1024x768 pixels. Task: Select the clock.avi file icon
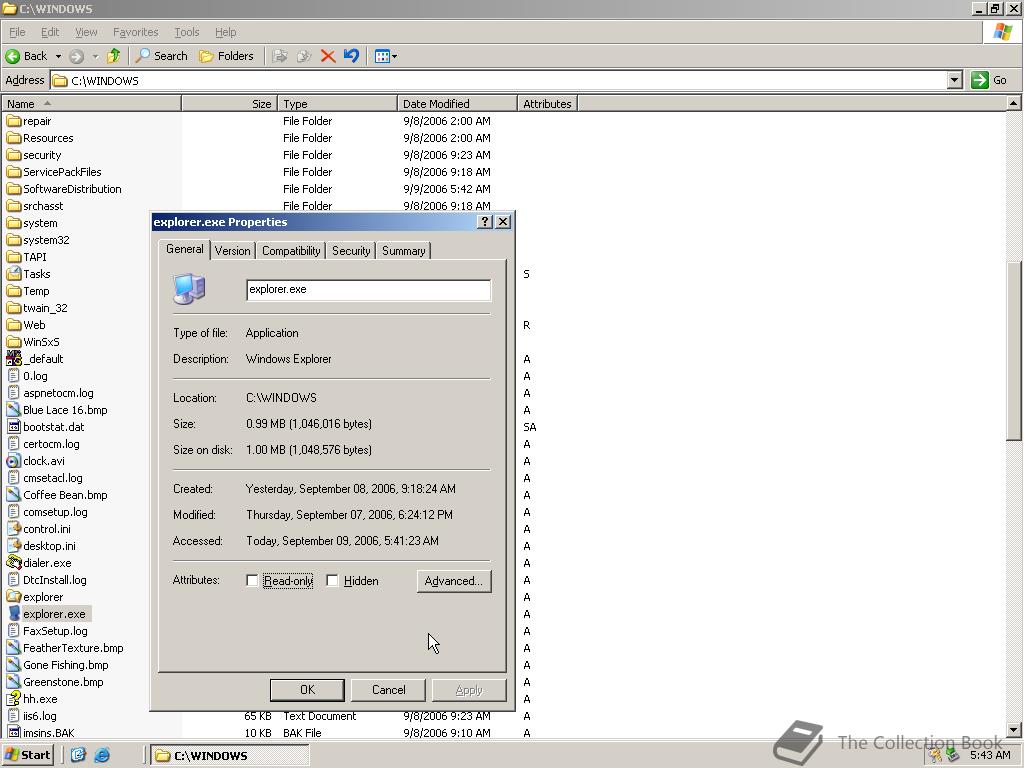pyautogui.click(x=14, y=460)
